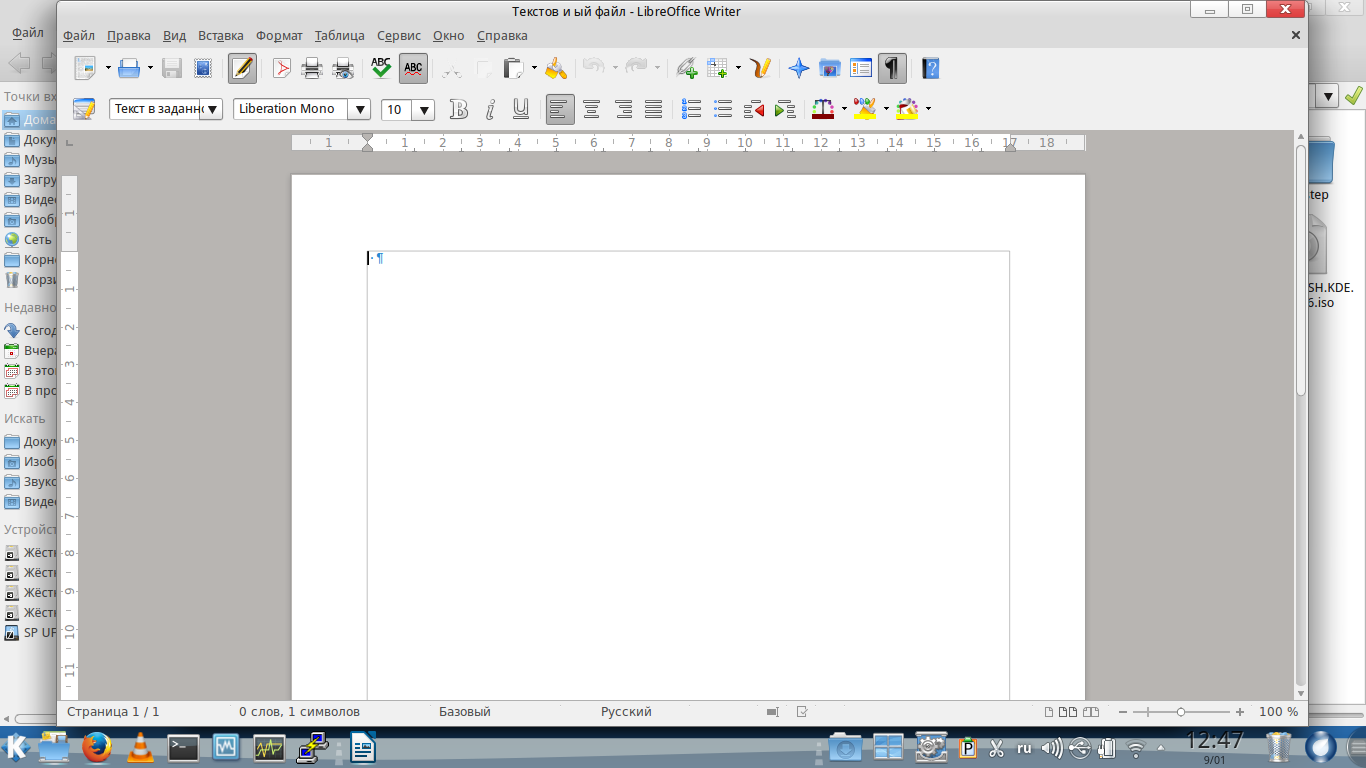The width and height of the screenshot is (1366, 768).
Task: Export document directly as PDF
Action: (282, 69)
